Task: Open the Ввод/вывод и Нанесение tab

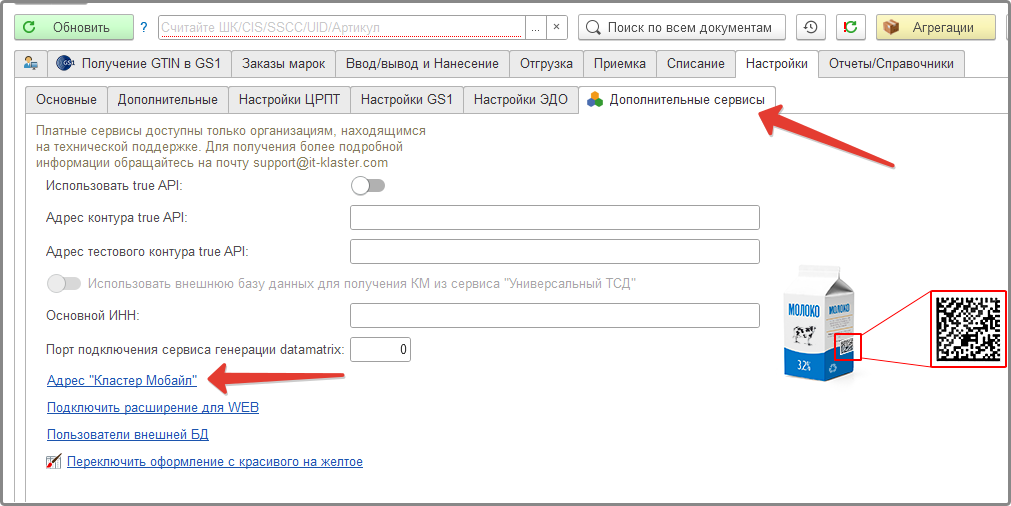Action: coord(422,64)
